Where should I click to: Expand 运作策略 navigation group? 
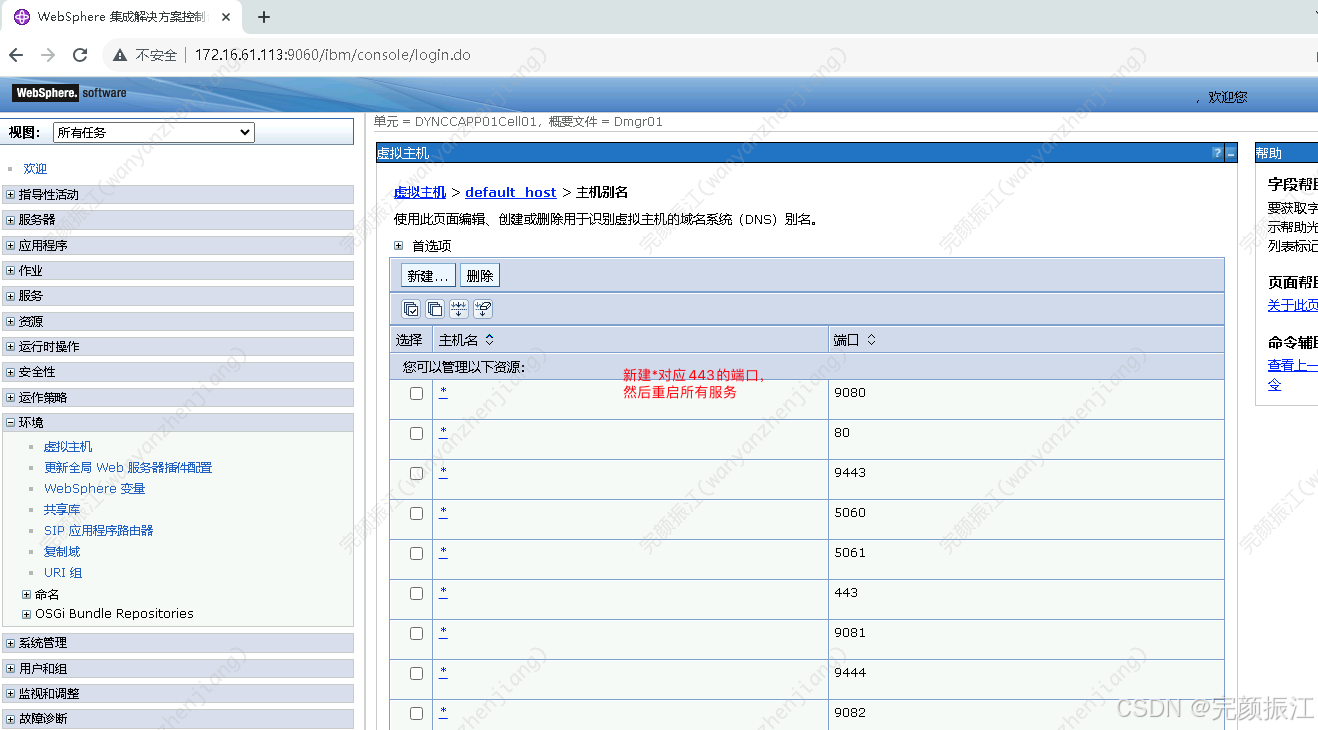11,398
